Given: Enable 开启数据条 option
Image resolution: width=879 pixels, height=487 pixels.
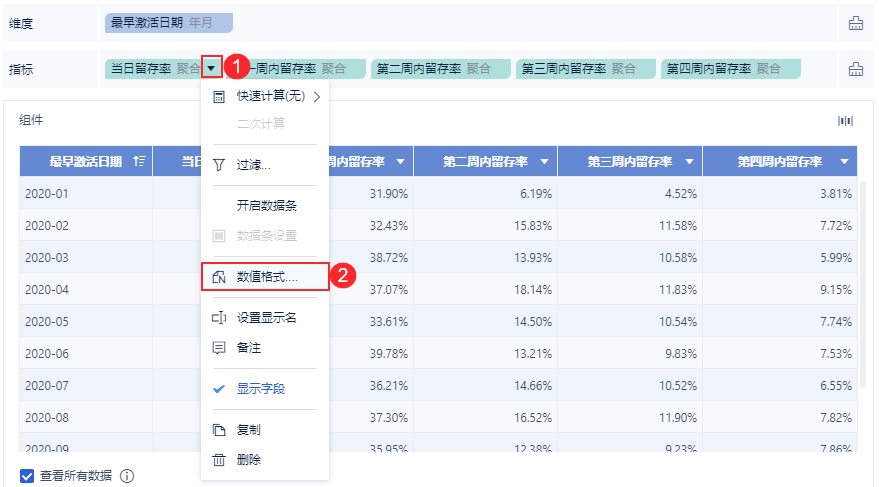Looking at the screenshot, I should click(266, 206).
